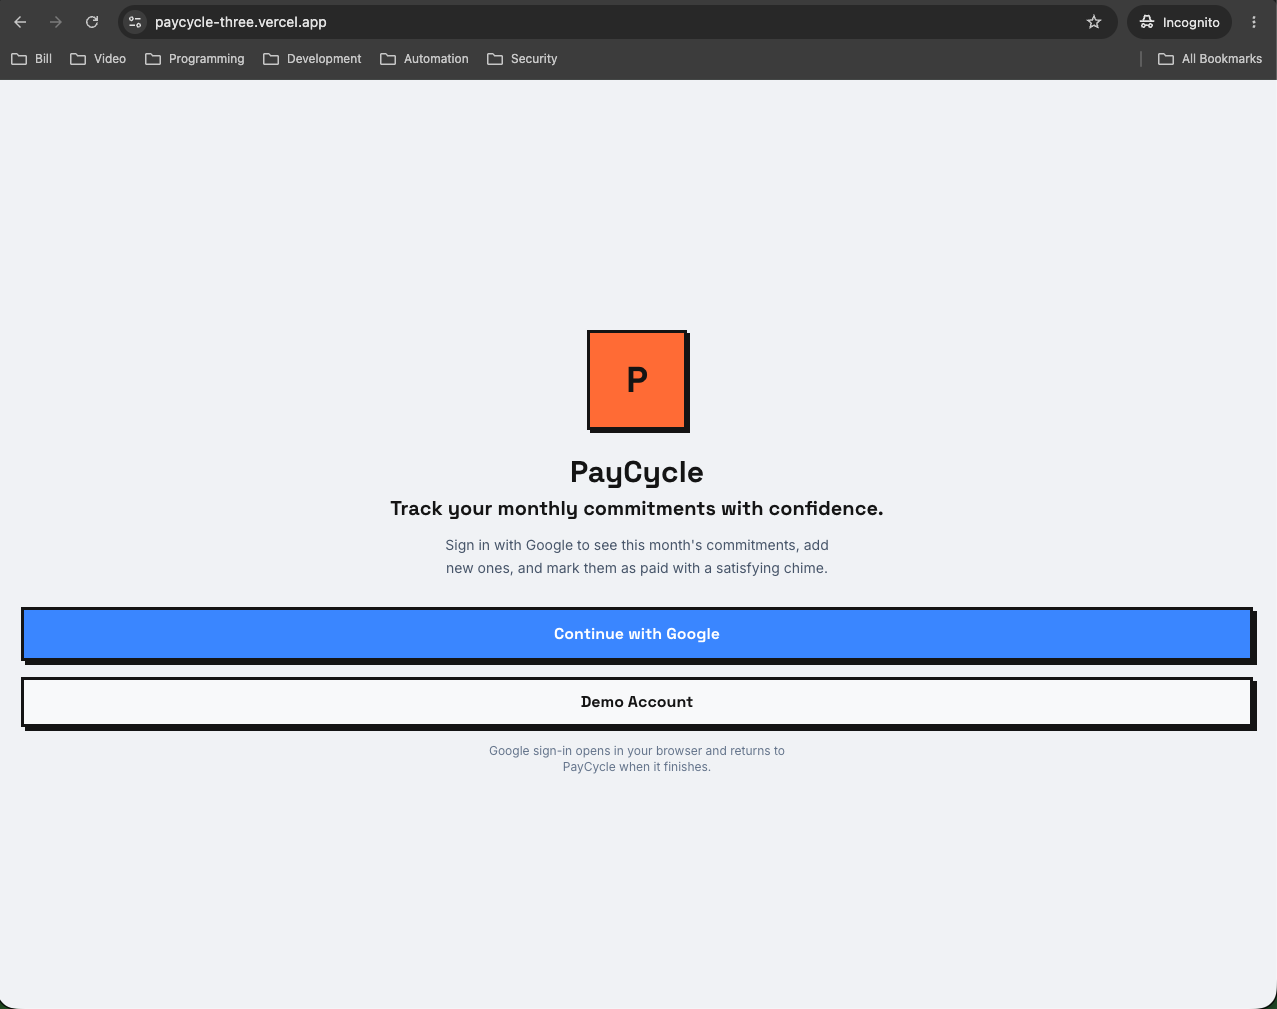Click the address bar URL paycycle-three.vercel.app
1277x1009 pixels.
241,22
